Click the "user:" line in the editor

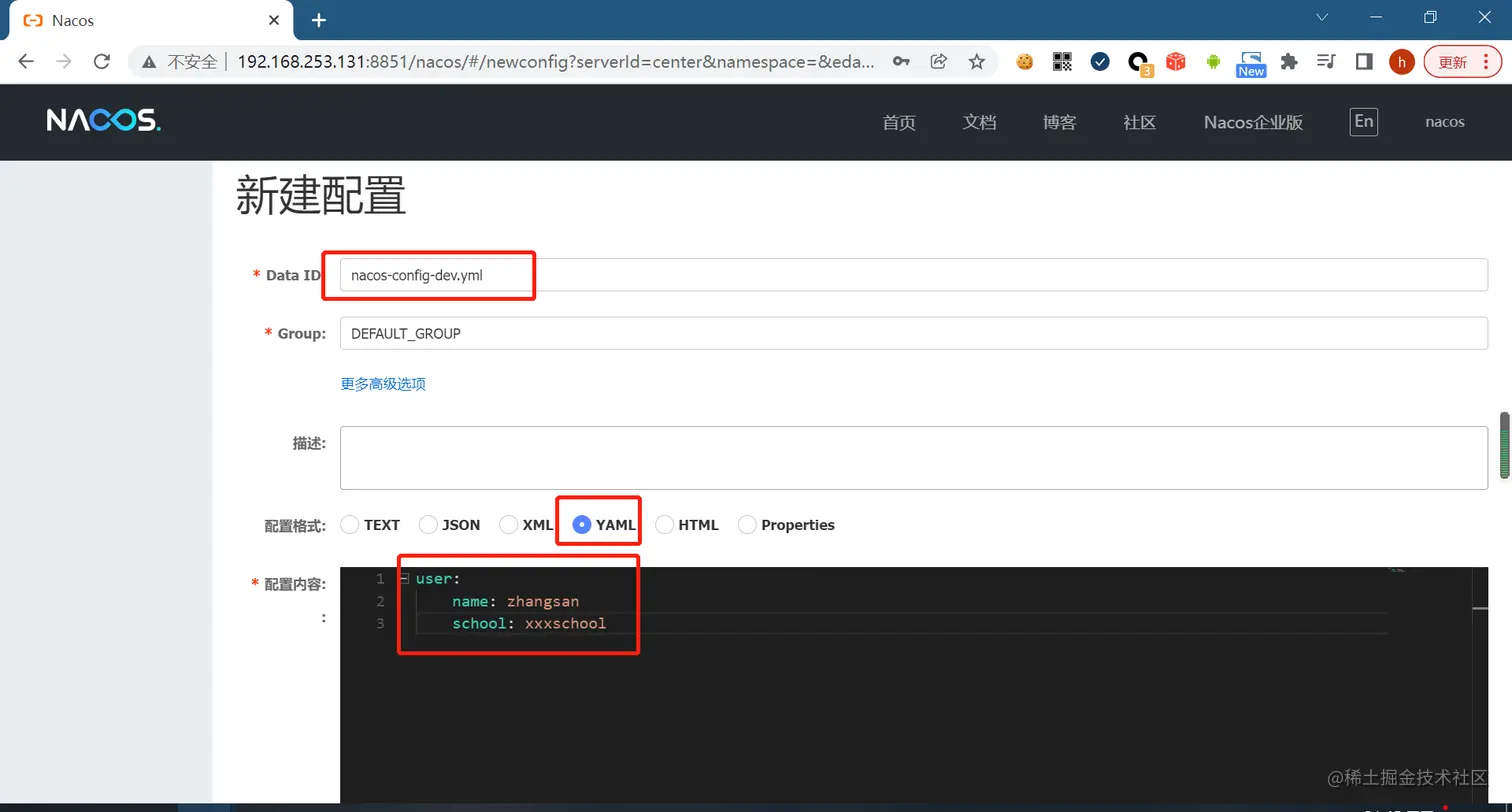click(438, 579)
